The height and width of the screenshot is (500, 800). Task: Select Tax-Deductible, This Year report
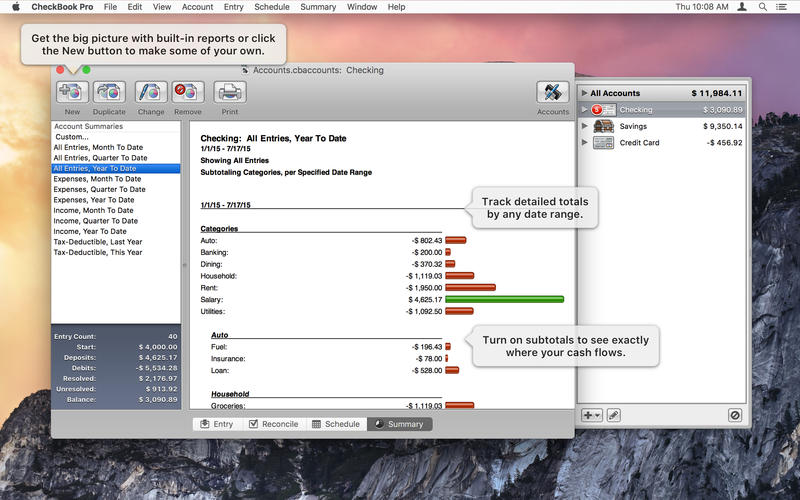[x=116, y=252]
